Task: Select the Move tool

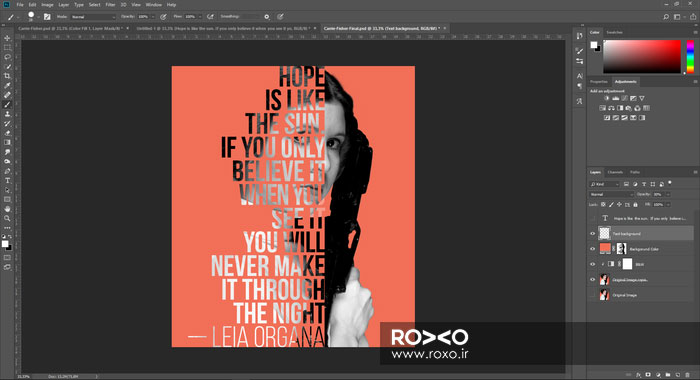Action: coord(7,38)
